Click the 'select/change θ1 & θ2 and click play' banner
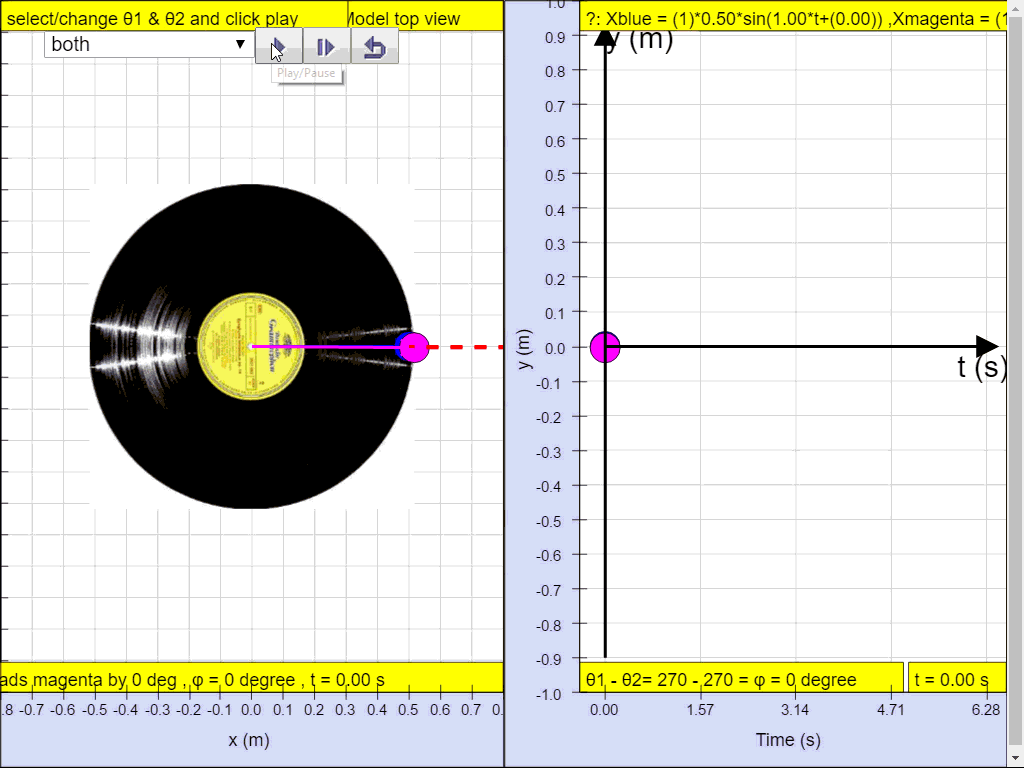This screenshot has width=1024, height=768. click(174, 18)
